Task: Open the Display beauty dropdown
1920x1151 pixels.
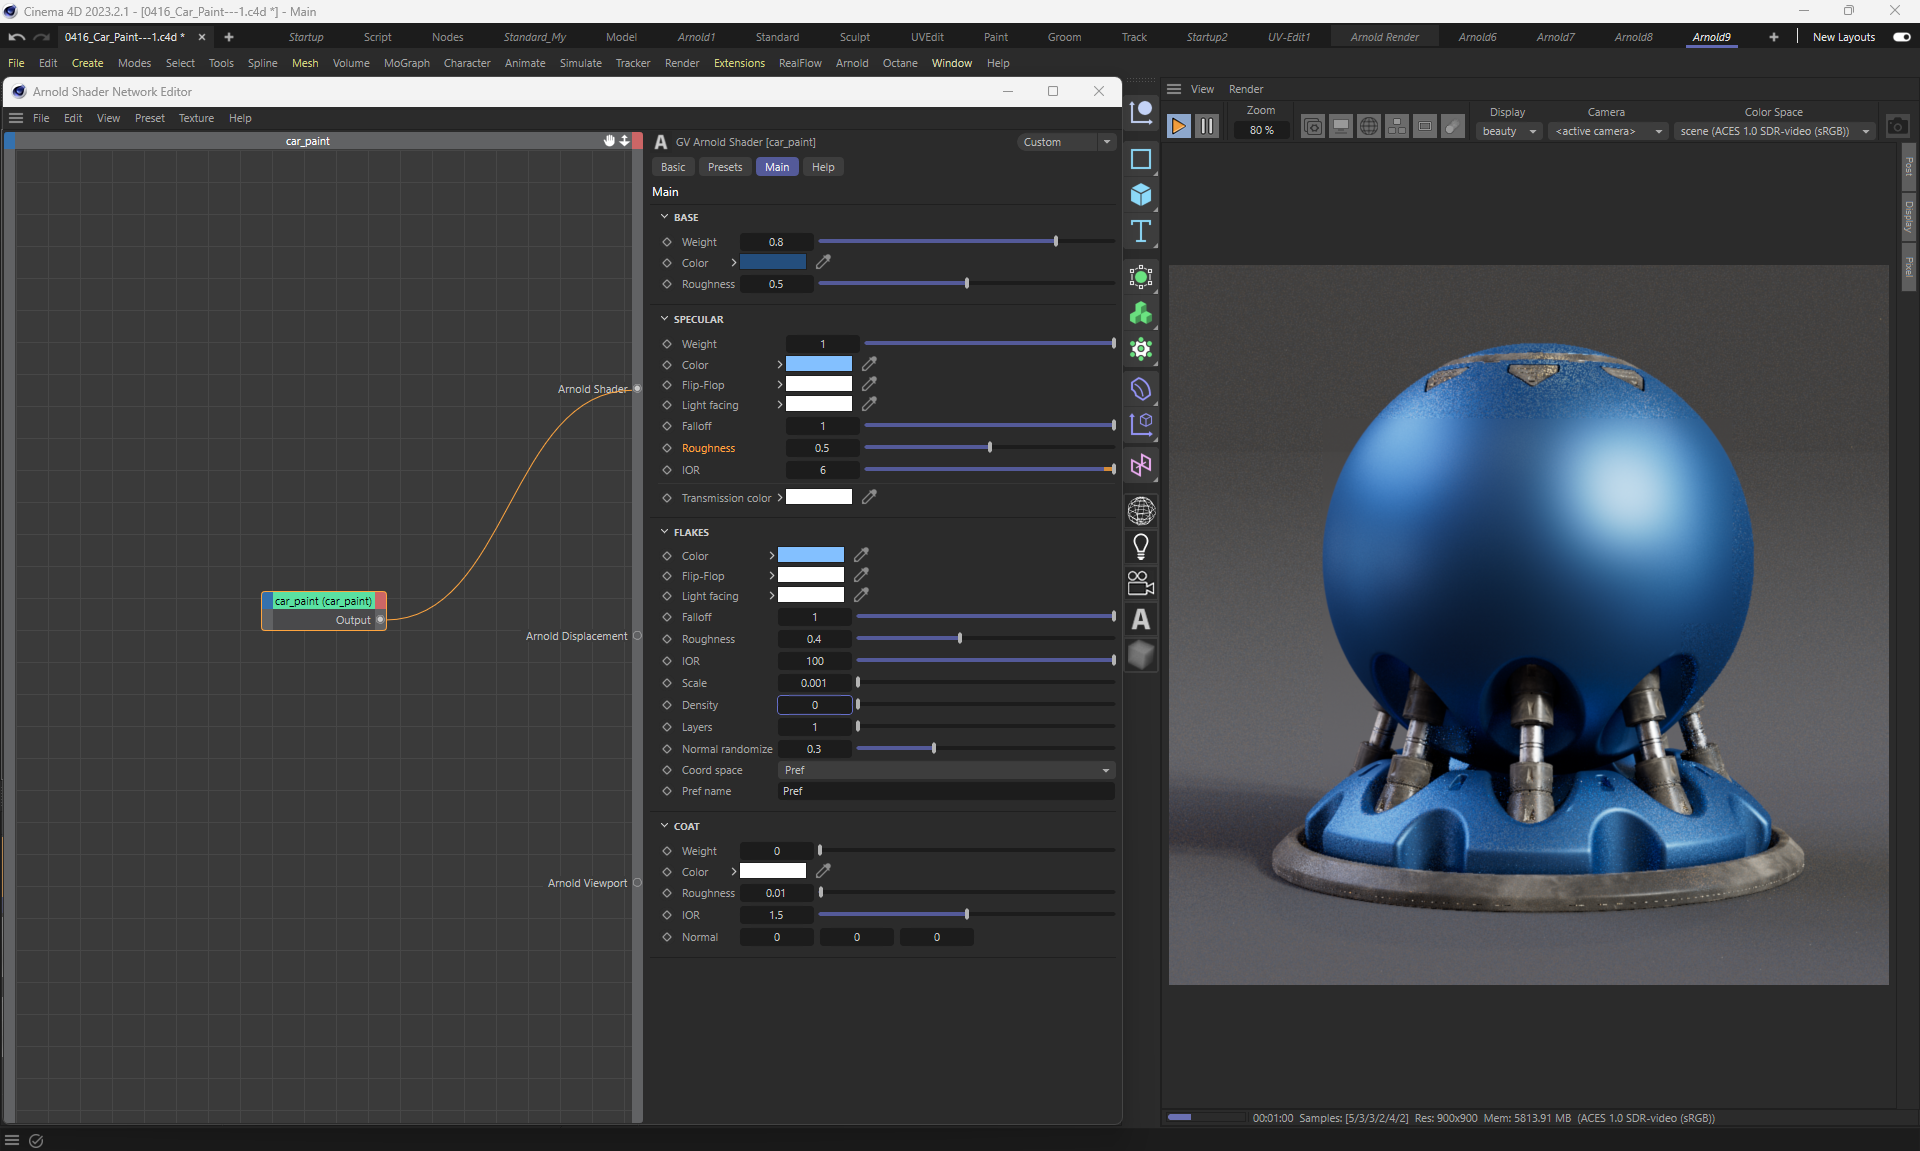Action: (x=1508, y=131)
